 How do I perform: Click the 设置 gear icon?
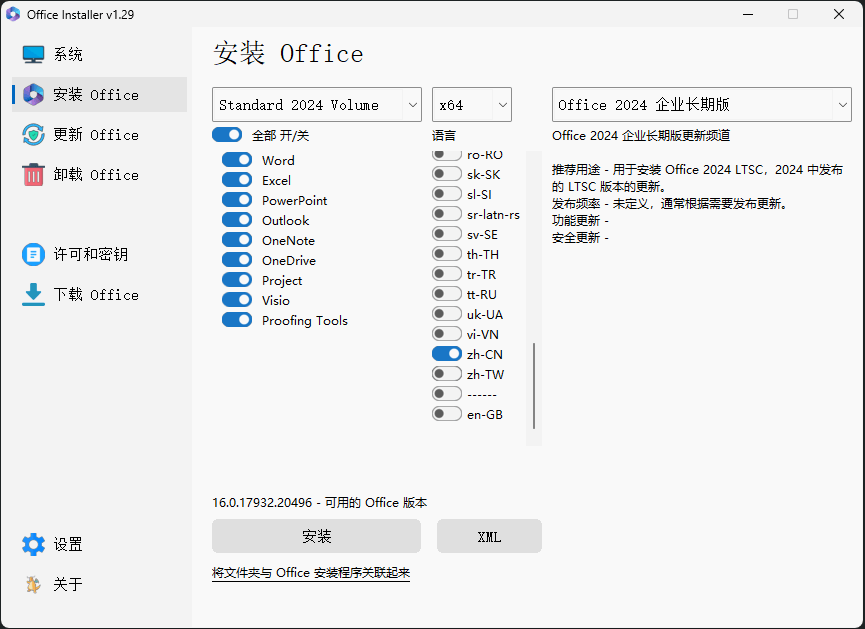point(34,545)
